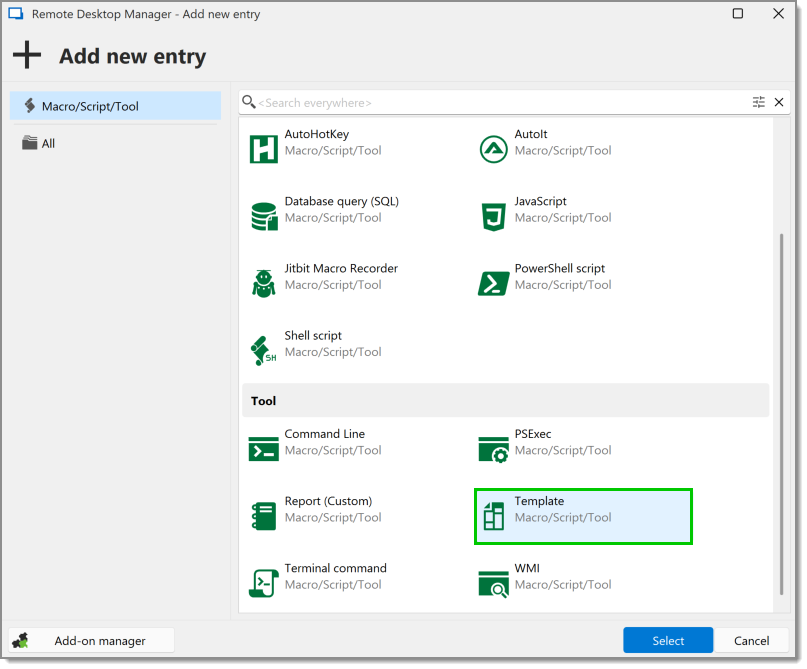Pick the Database query (SQL) icon
Image resolution: width=807 pixels, height=669 pixels.
coord(264,216)
